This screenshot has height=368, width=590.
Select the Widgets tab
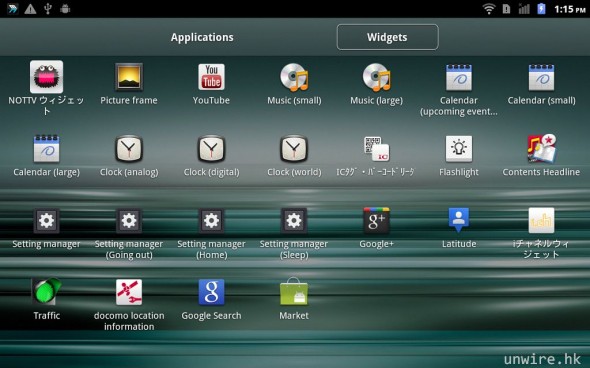[x=387, y=37]
